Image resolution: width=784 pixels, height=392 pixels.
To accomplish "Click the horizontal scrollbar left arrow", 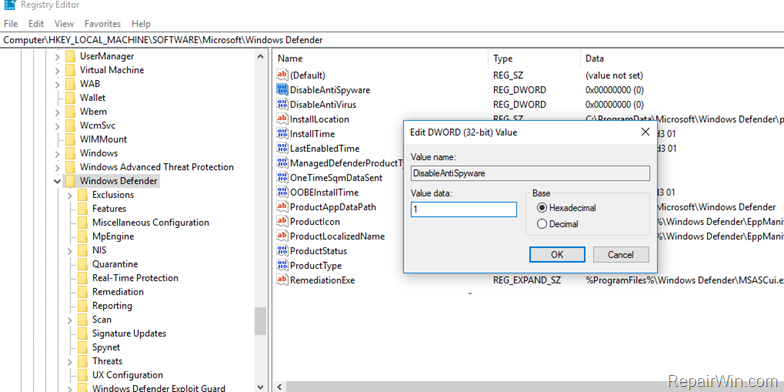I will [x=279, y=386].
